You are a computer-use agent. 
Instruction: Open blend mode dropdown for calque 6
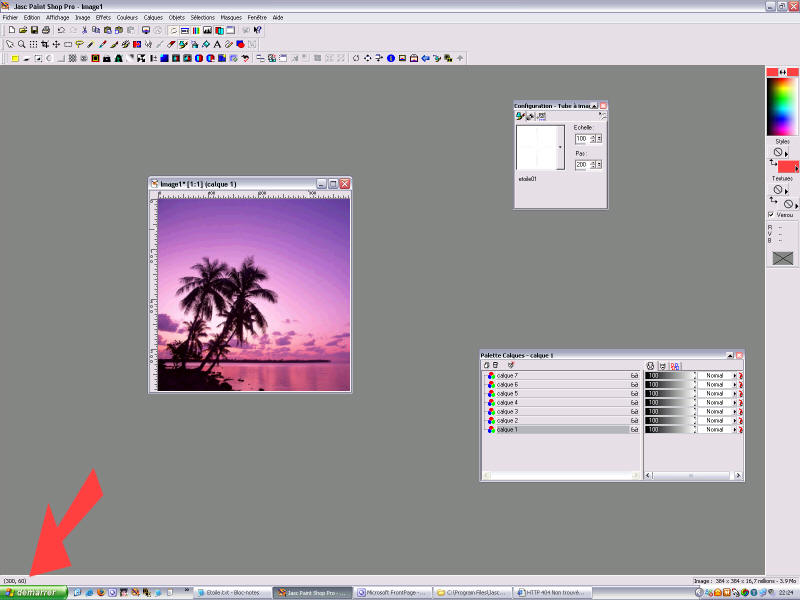pos(717,385)
